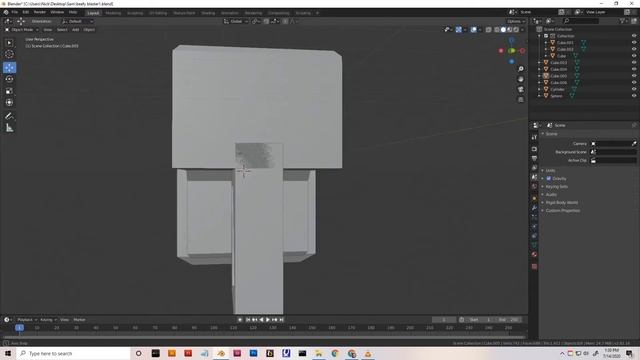Toggle viewport overlays button
Viewport: 640px width, 360px height.
473,30
